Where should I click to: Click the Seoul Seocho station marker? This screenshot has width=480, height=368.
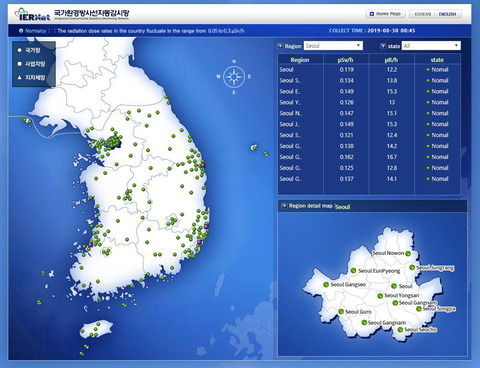click(400, 330)
